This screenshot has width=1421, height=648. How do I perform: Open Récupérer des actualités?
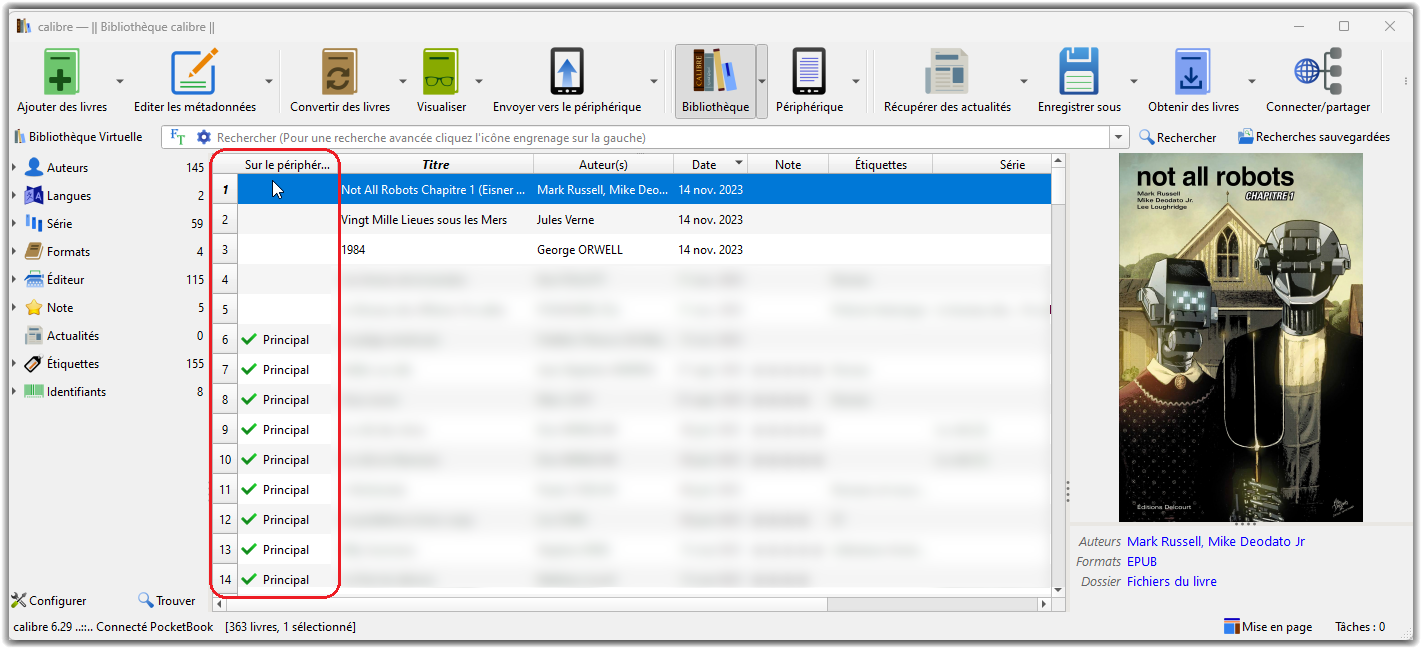(946, 74)
